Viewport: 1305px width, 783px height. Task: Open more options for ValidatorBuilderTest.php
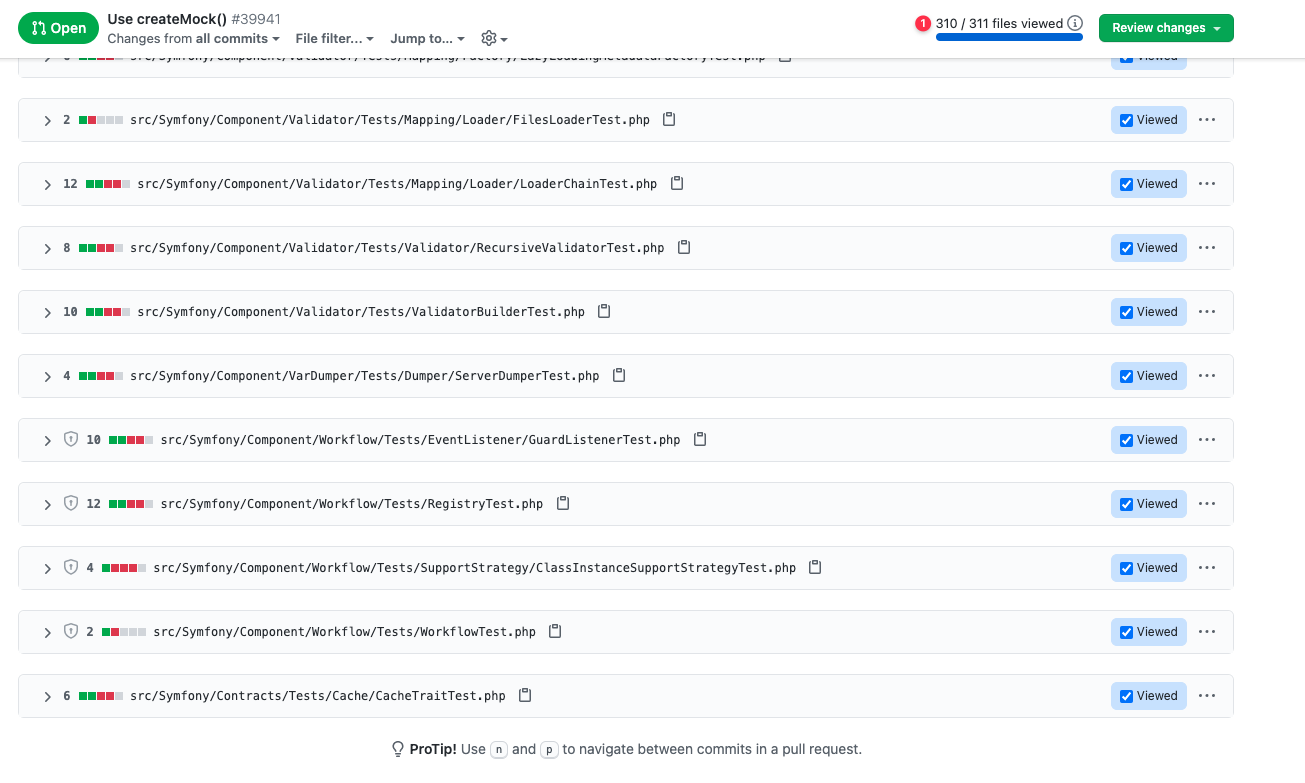click(1207, 312)
